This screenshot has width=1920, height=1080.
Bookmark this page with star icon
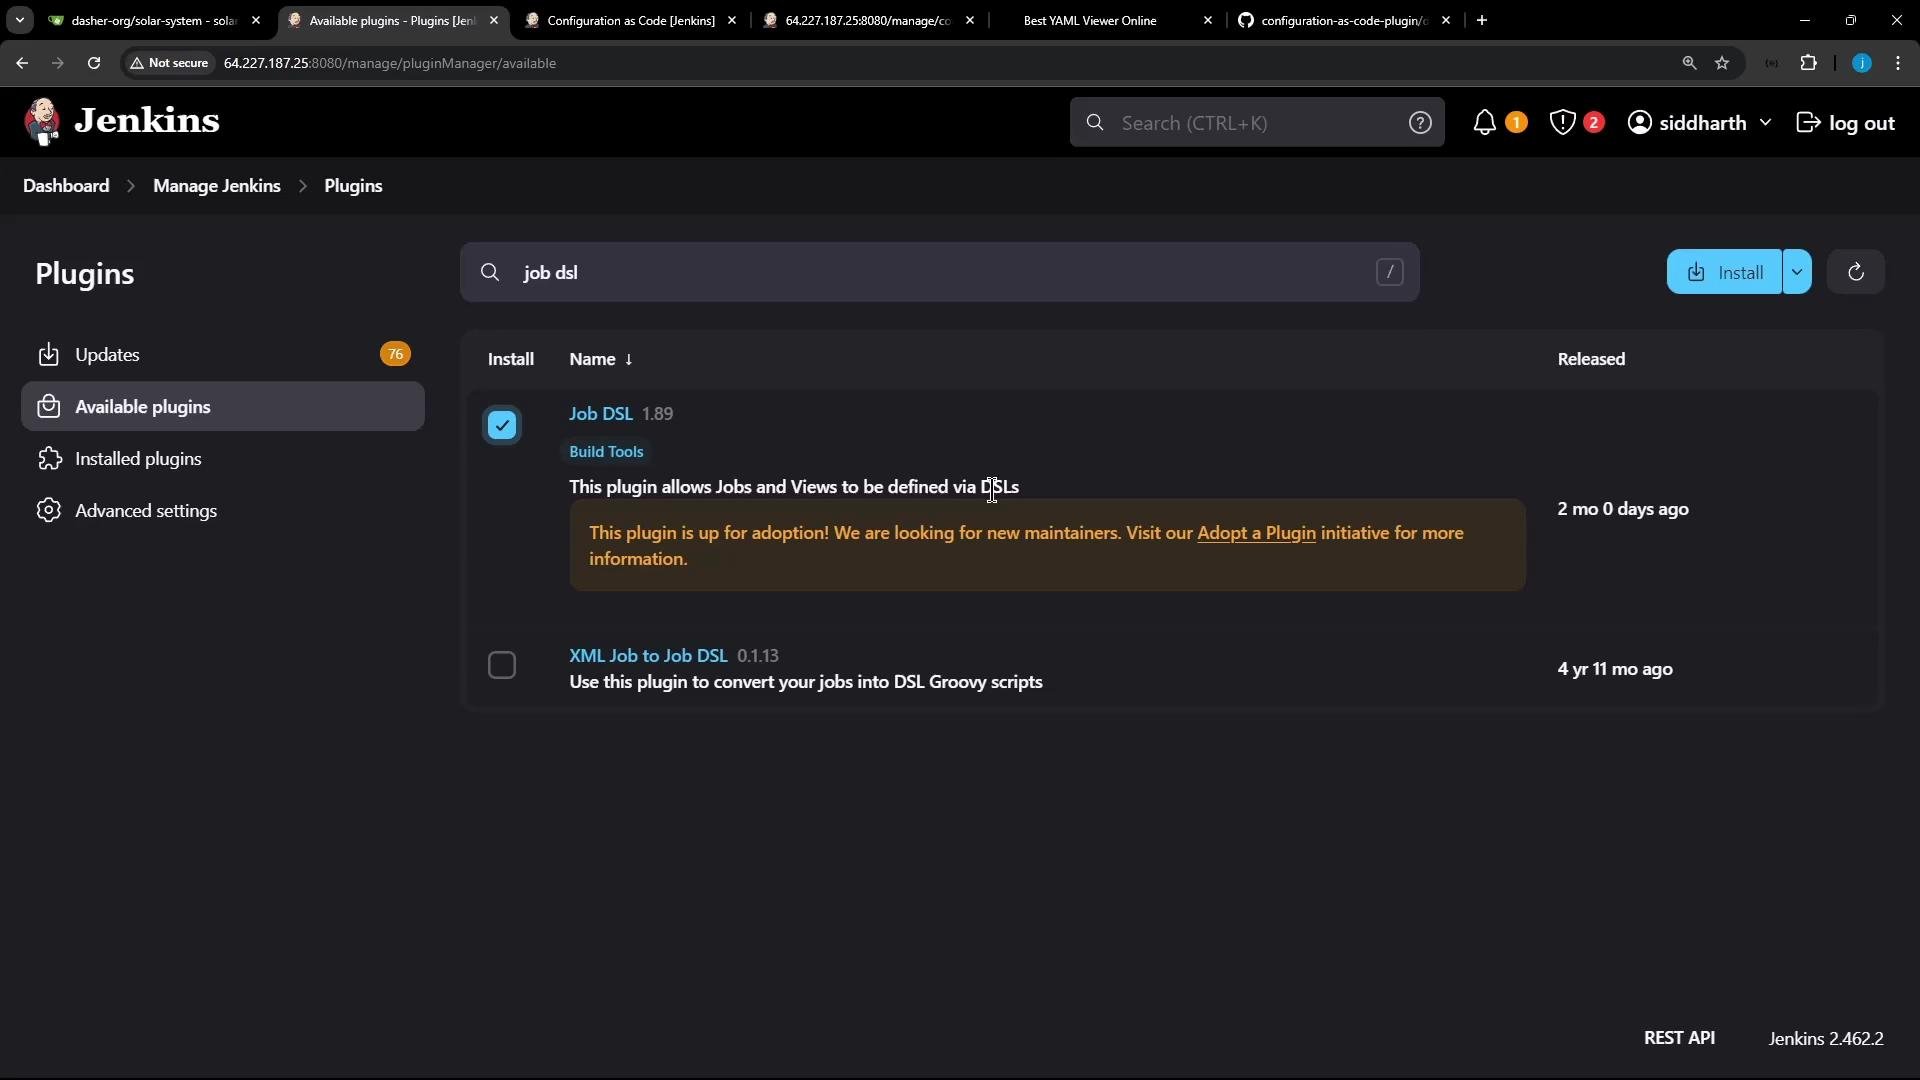click(1722, 63)
